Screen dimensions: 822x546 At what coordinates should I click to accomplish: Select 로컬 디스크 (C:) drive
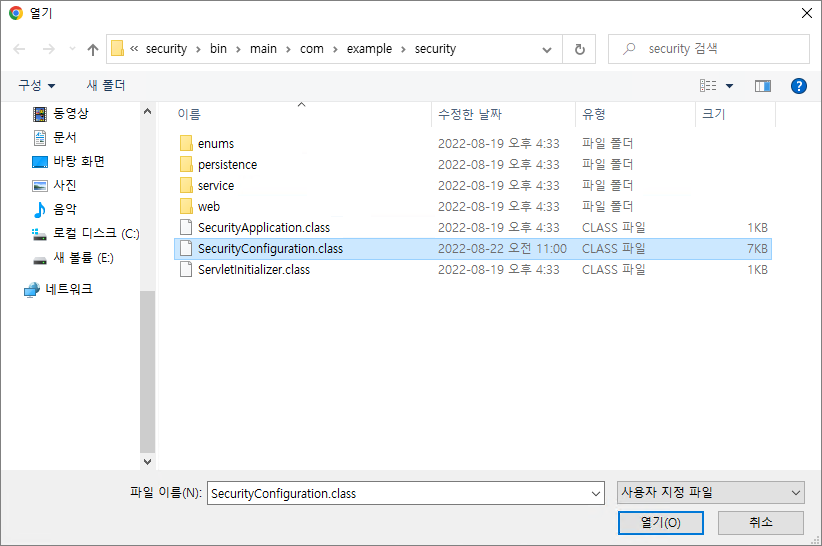click(96, 233)
